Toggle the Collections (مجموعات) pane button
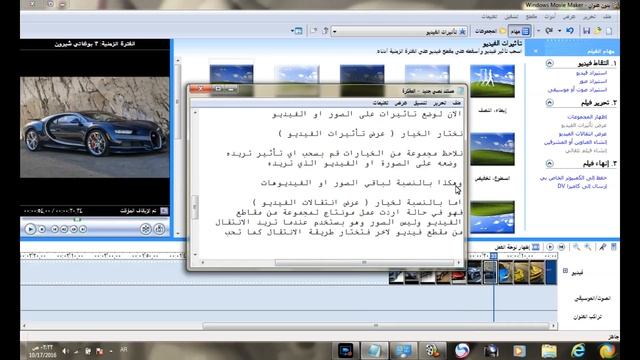The height and width of the screenshot is (360, 640). (490, 31)
